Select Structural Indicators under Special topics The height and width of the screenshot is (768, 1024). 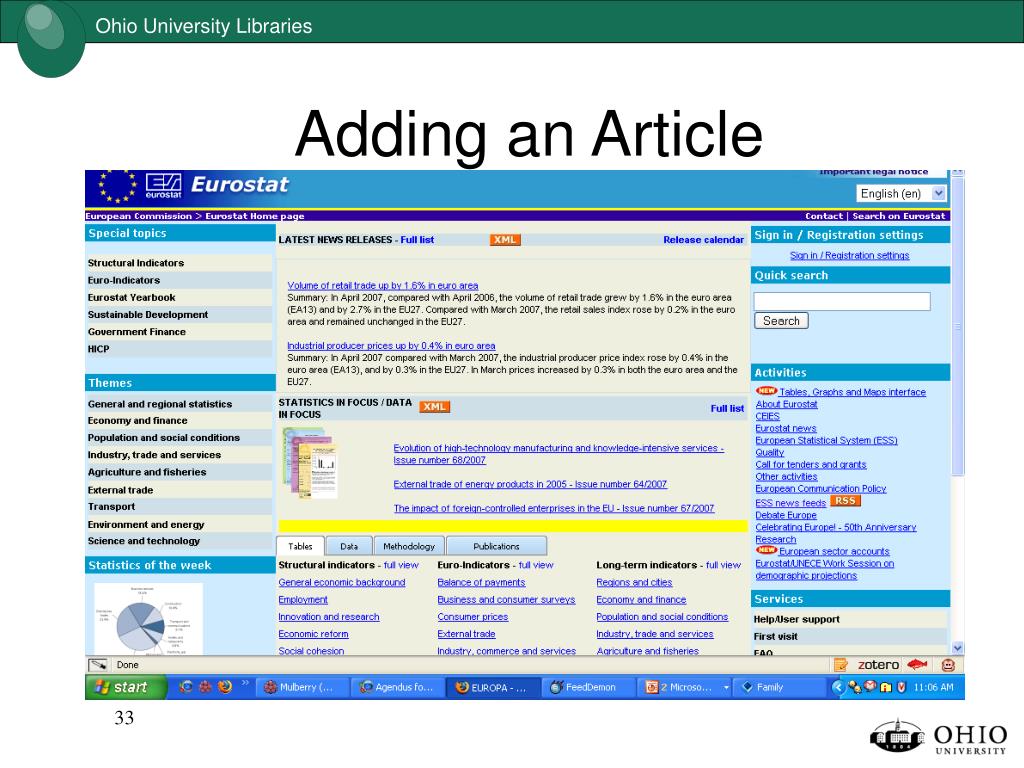(136, 263)
